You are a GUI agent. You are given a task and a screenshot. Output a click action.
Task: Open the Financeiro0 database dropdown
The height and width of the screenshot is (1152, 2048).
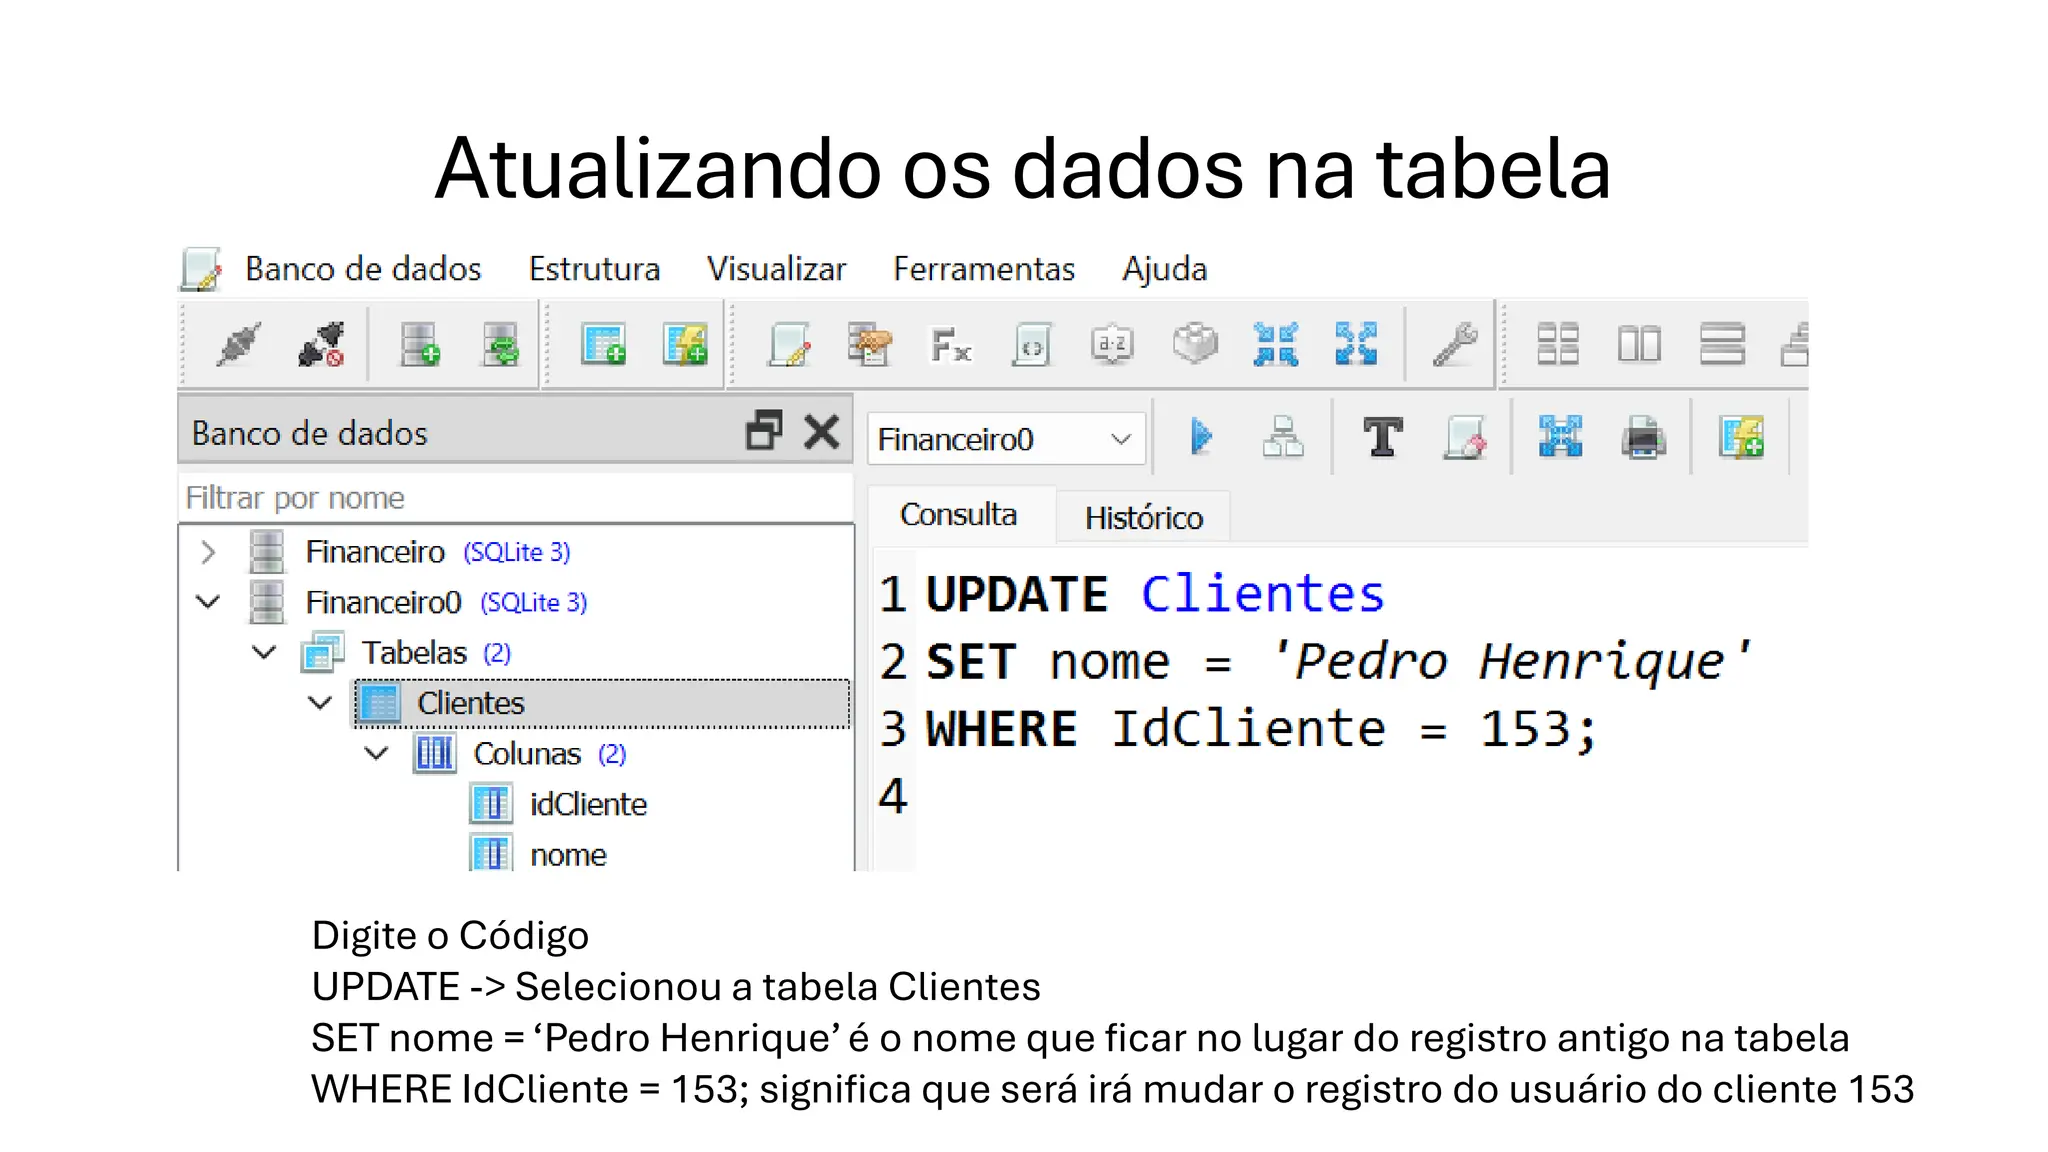click(x=1120, y=439)
